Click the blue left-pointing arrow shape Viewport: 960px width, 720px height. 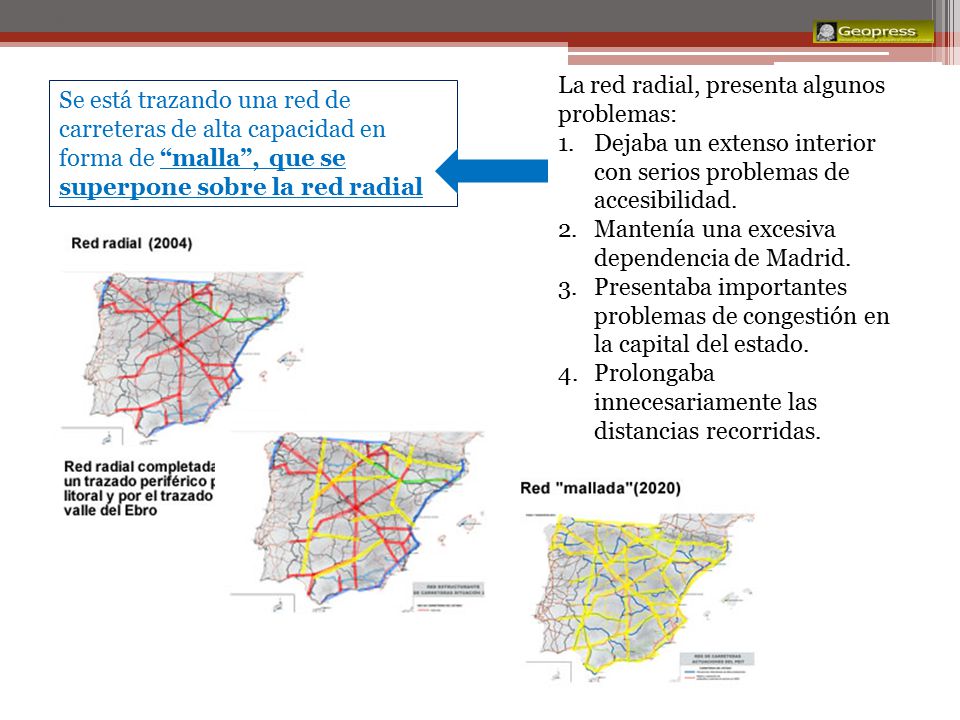click(x=492, y=171)
